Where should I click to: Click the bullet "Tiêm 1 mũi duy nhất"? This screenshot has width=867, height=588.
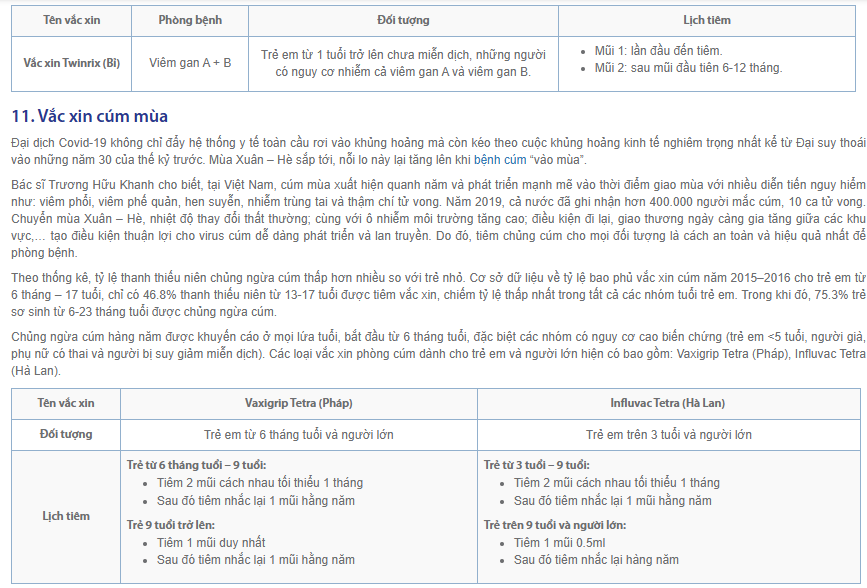click(x=211, y=542)
